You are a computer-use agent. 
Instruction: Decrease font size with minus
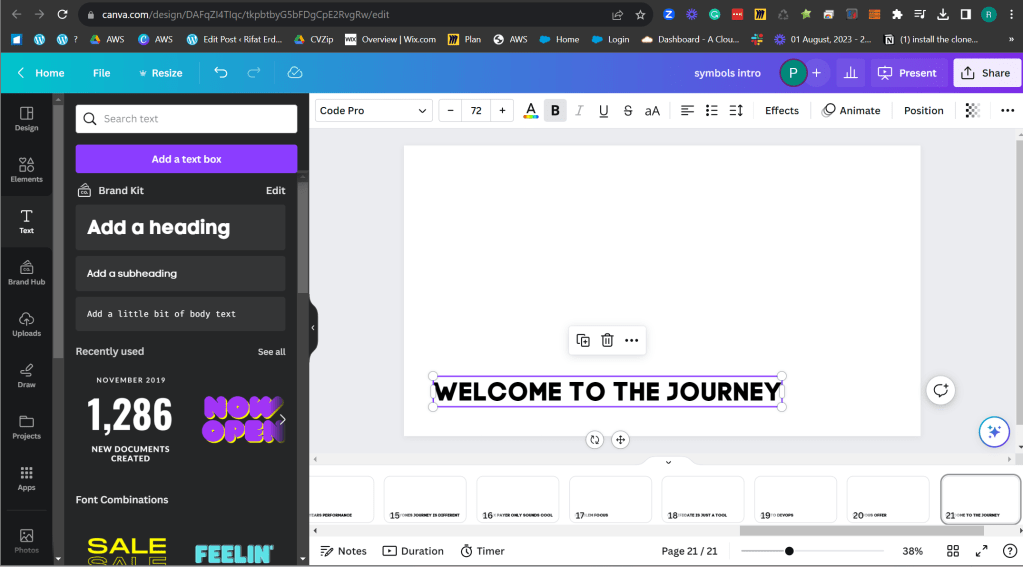coord(450,111)
